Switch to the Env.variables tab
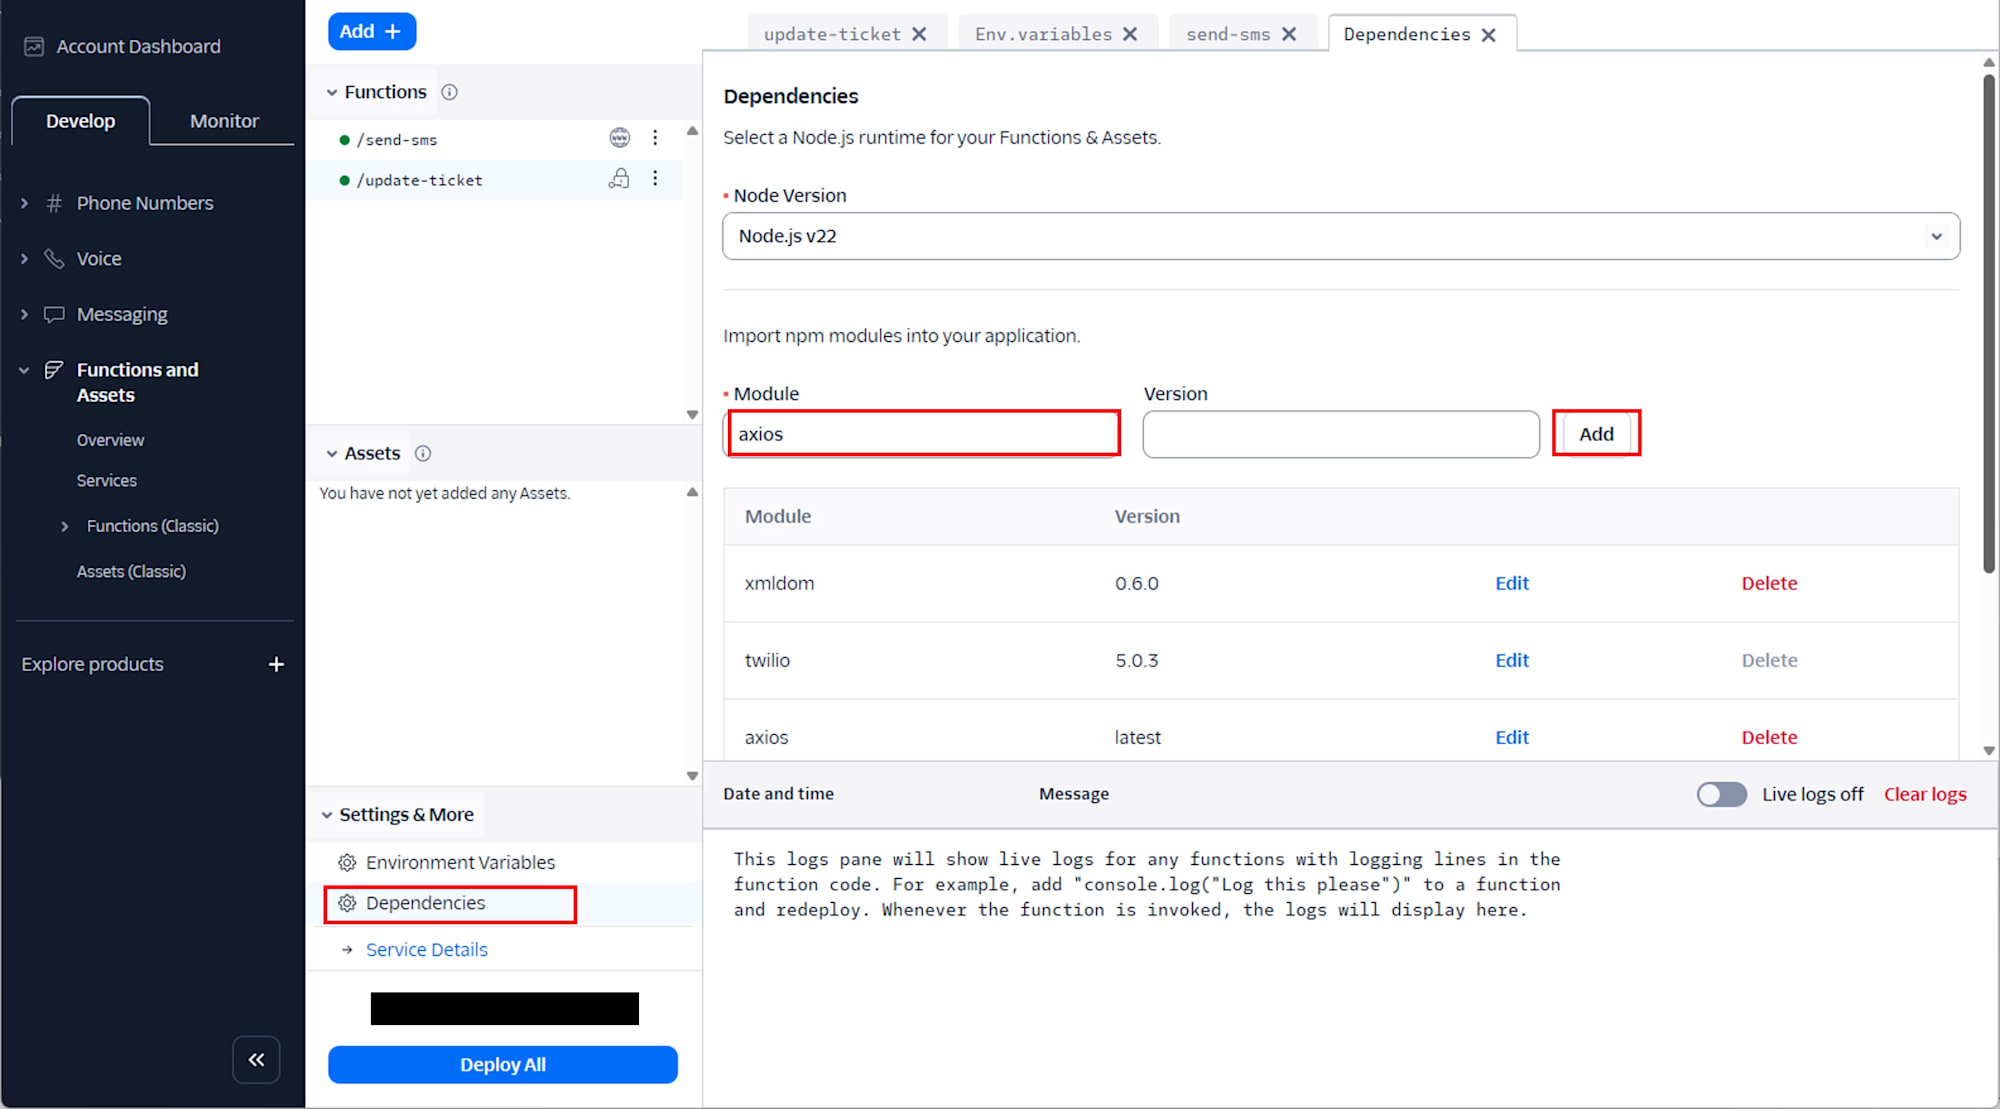 [x=1043, y=34]
